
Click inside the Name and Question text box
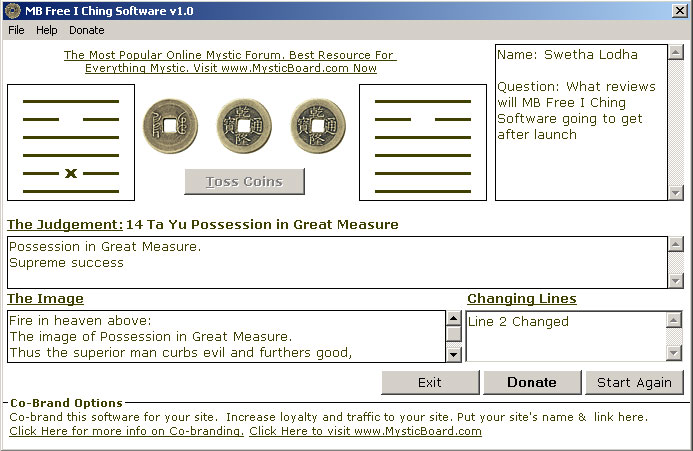(581, 122)
